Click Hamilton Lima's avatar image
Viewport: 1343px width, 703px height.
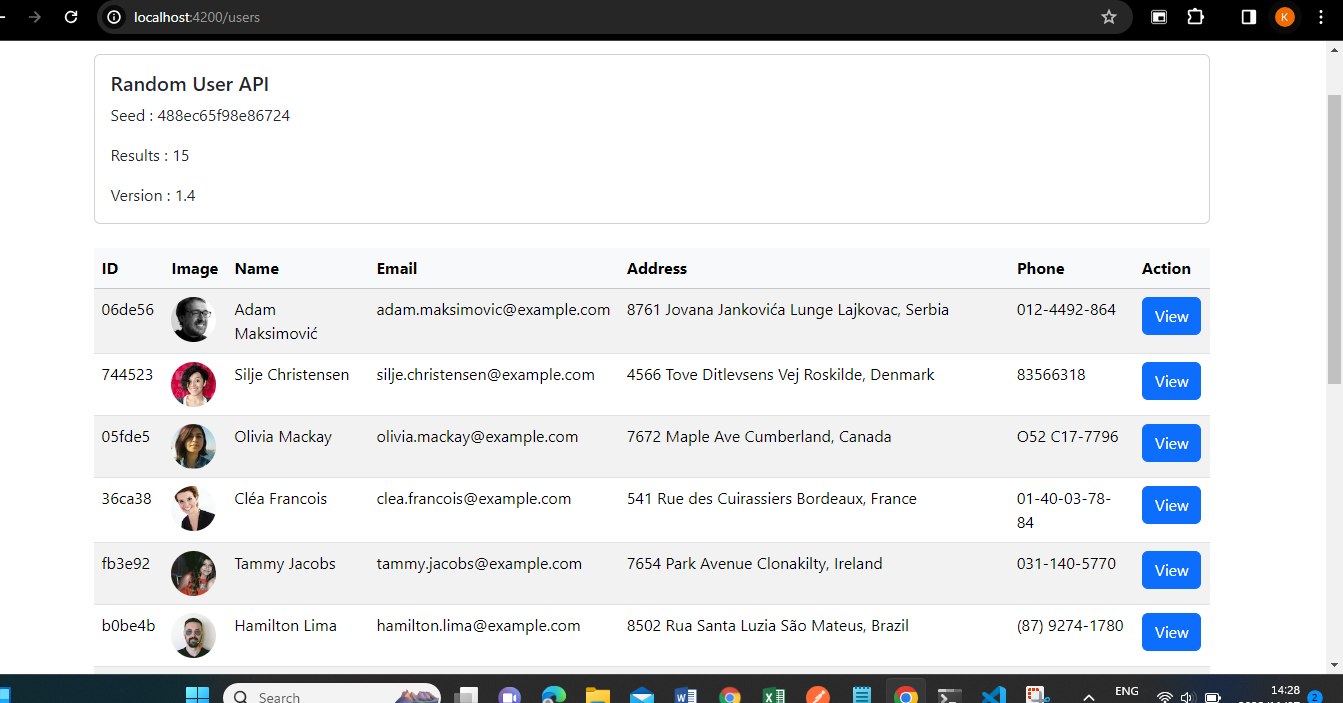(193, 635)
